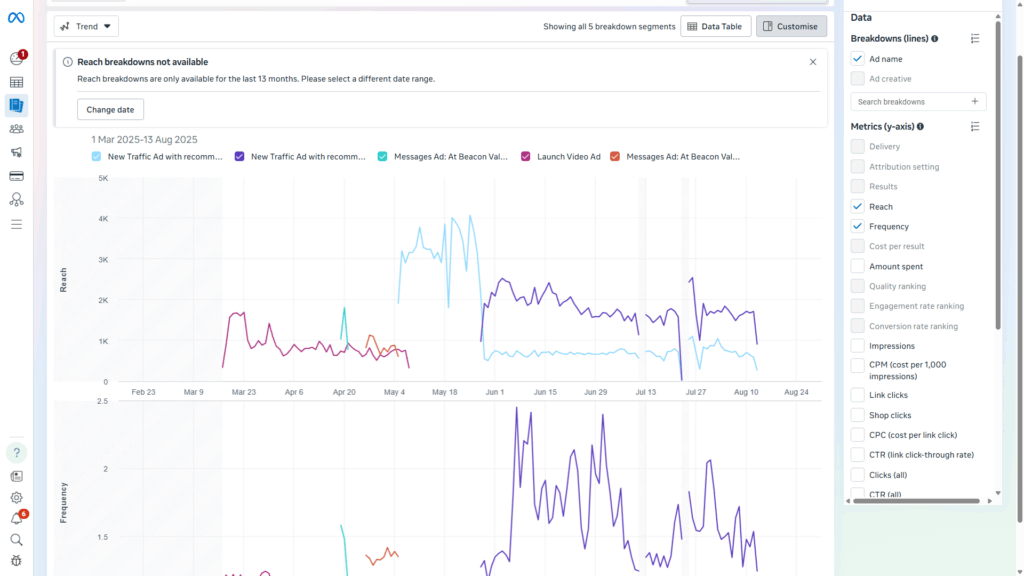The image size is (1024, 576).
Task: Check the Results metric
Action: click(x=857, y=186)
